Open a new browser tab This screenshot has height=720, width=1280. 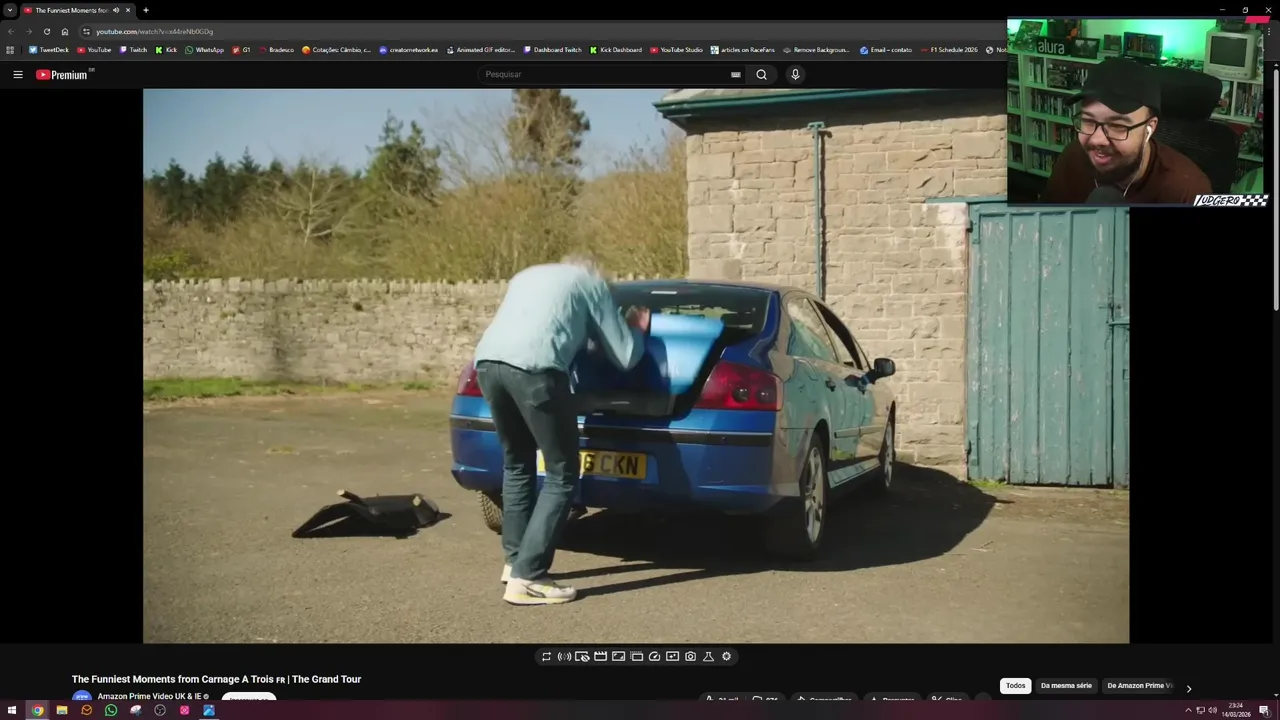pyautogui.click(x=146, y=10)
